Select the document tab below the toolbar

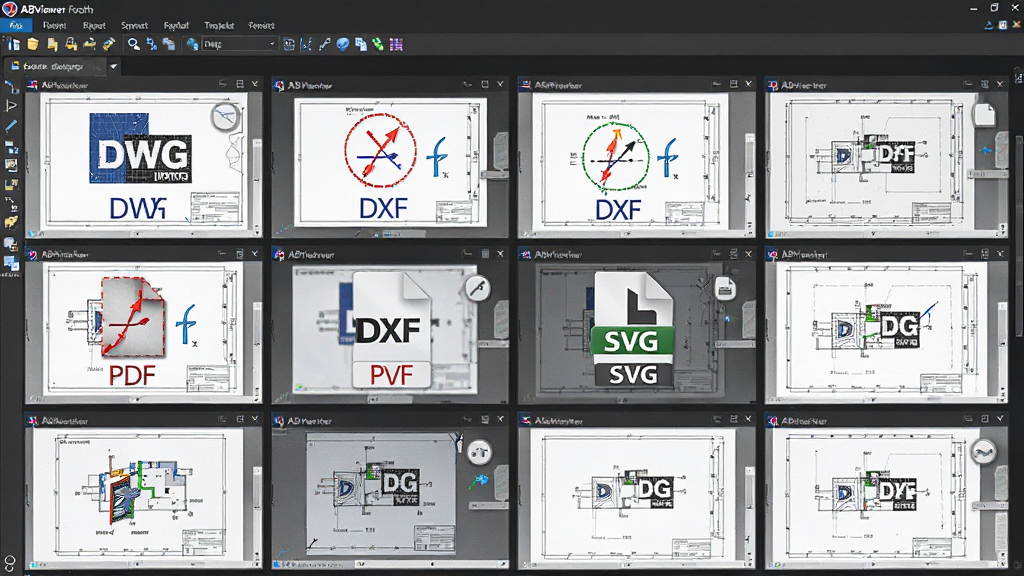coord(54,66)
